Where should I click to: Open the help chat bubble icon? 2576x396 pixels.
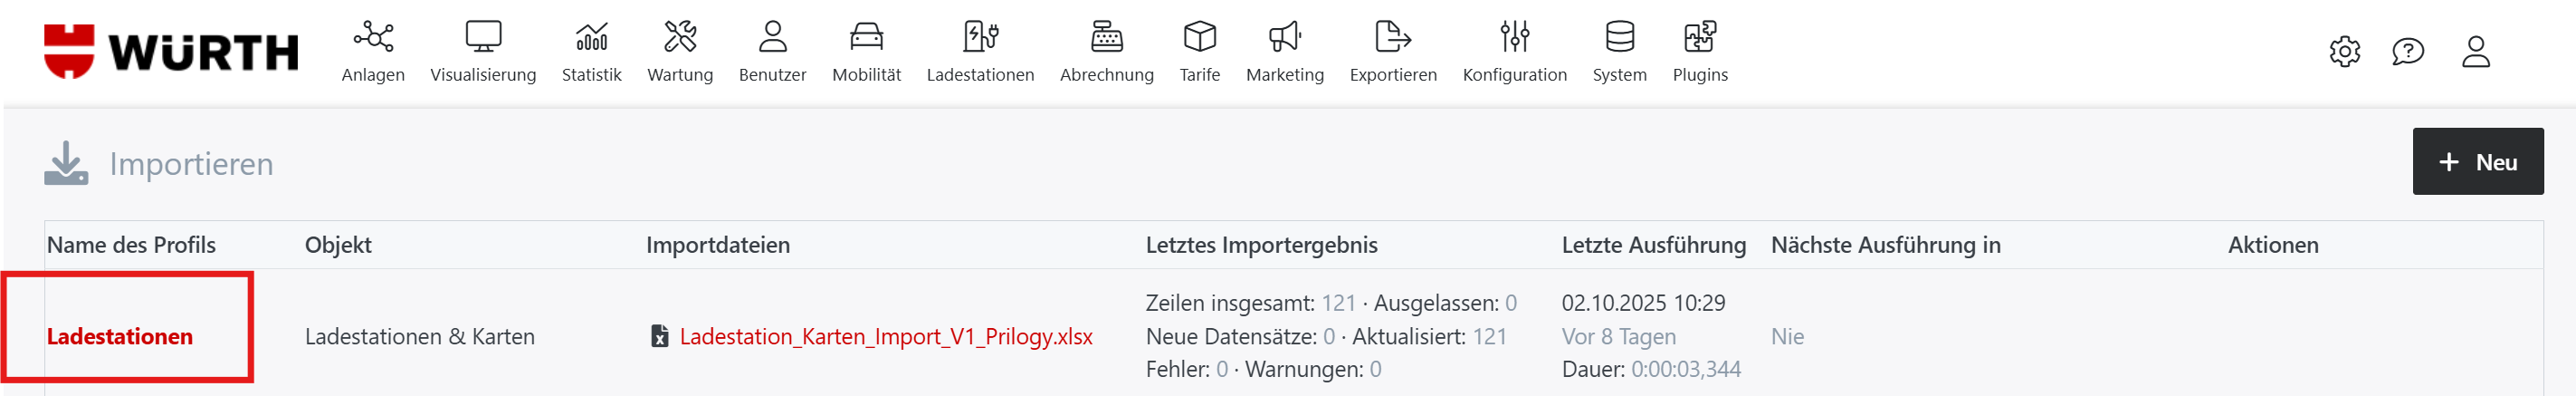pyautogui.click(x=2407, y=52)
